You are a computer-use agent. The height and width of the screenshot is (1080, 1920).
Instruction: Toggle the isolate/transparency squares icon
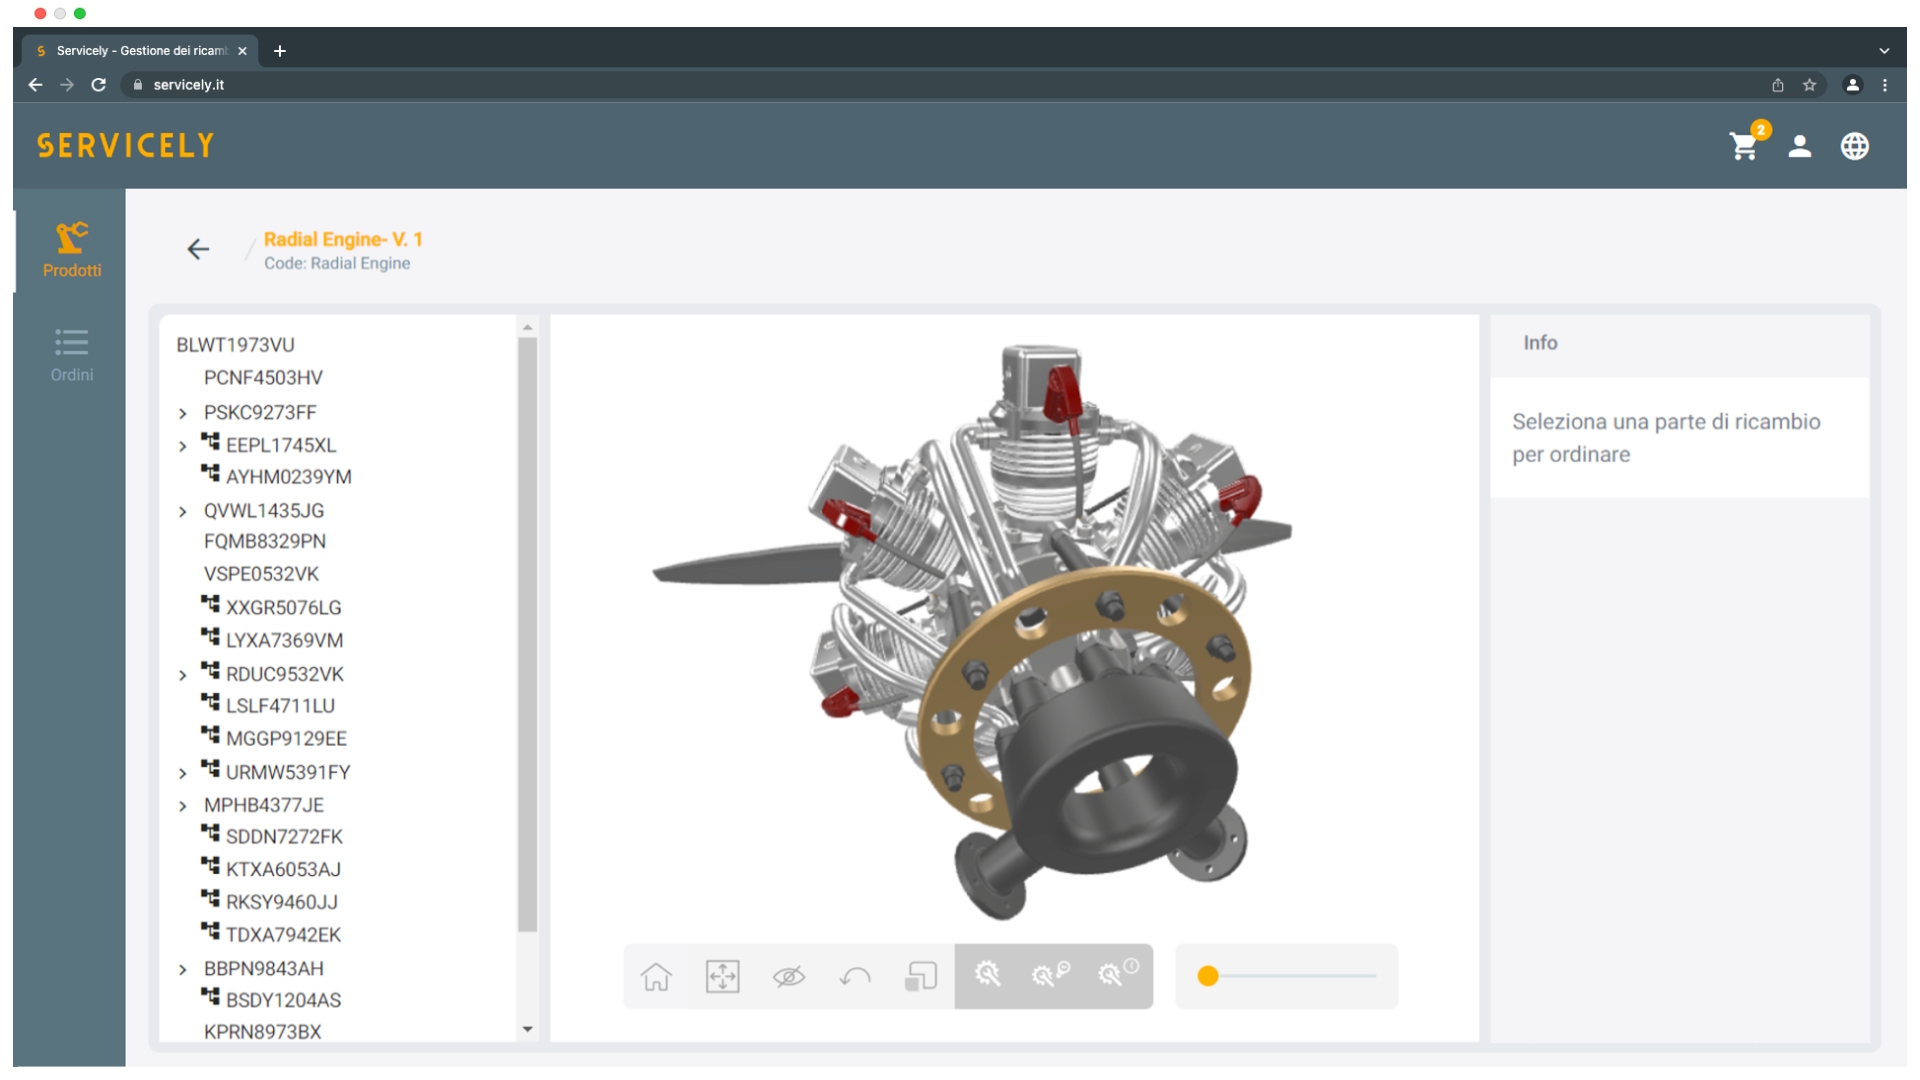click(920, 976)
